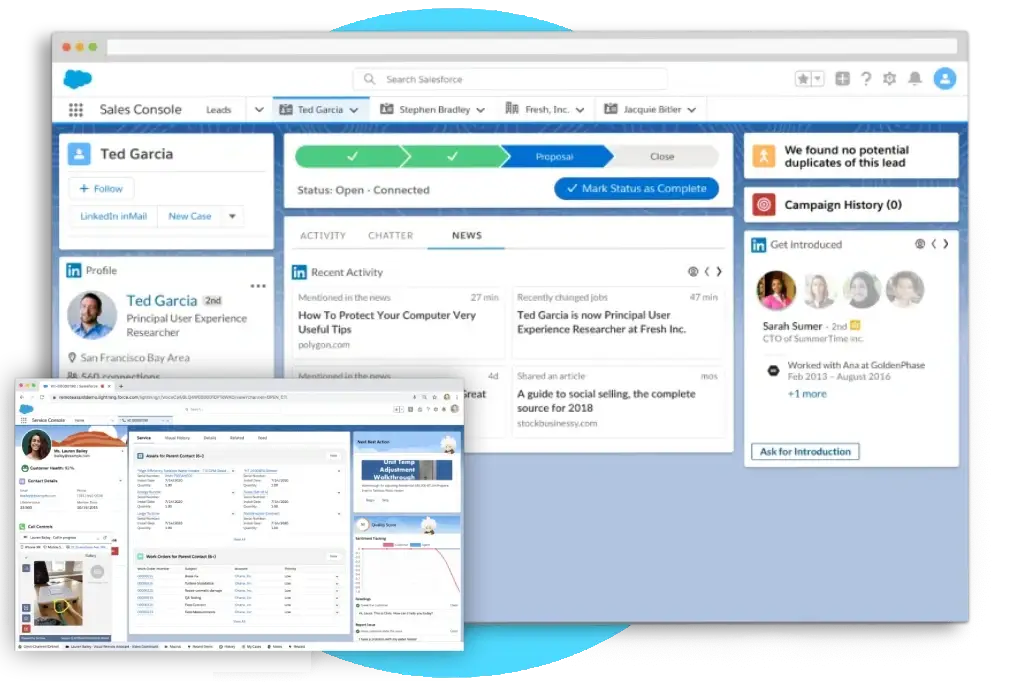Select the Proposal stage in path
This screenshot has height=682, width=1023.
[555, 157]
